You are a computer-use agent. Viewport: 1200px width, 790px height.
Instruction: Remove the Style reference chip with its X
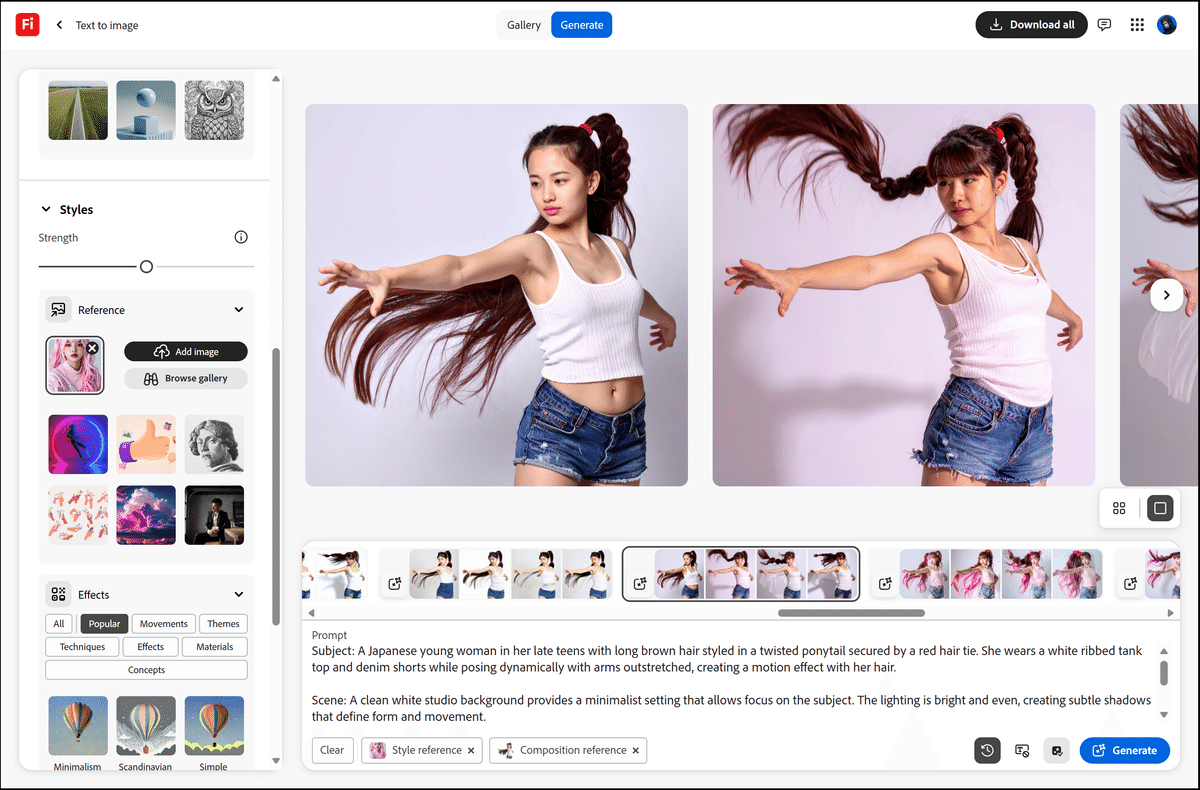(471, 750)
